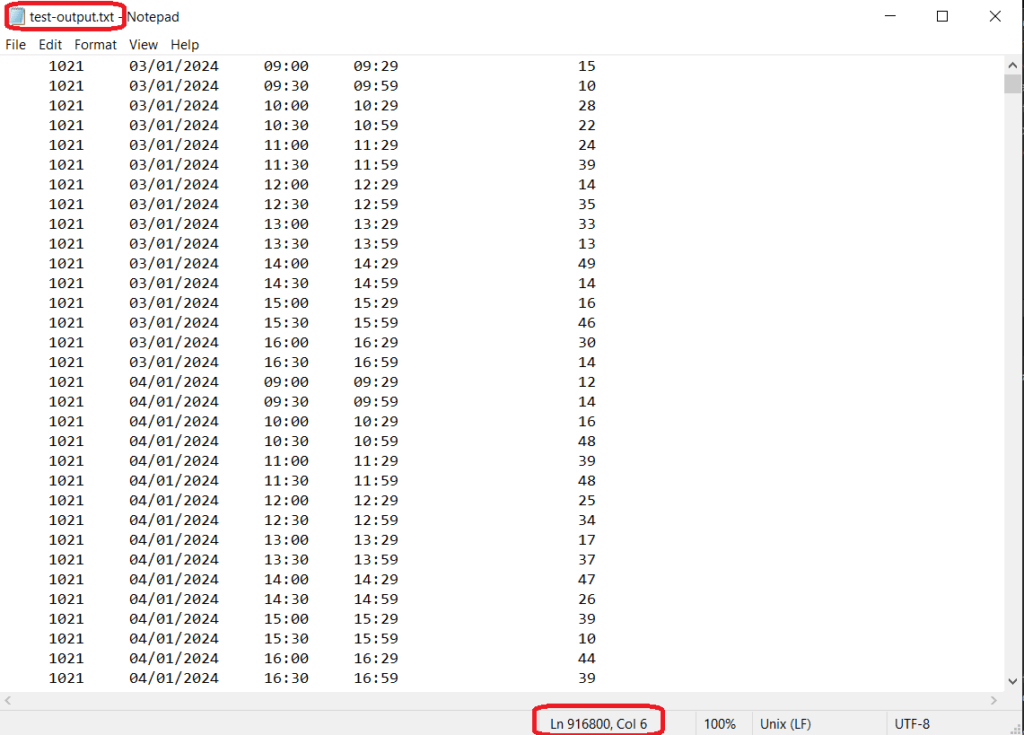Close the Notepad window
This screenshot has width=1024, height=735.
tap(995, 16)
